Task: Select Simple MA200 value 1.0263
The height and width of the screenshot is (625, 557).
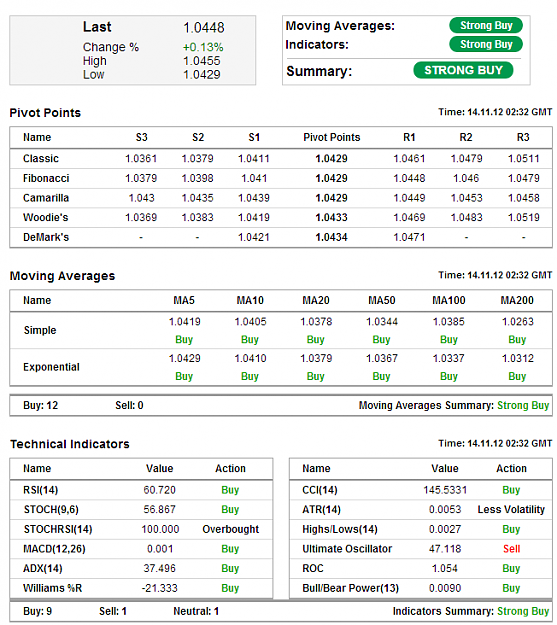Action: (518, 322)
